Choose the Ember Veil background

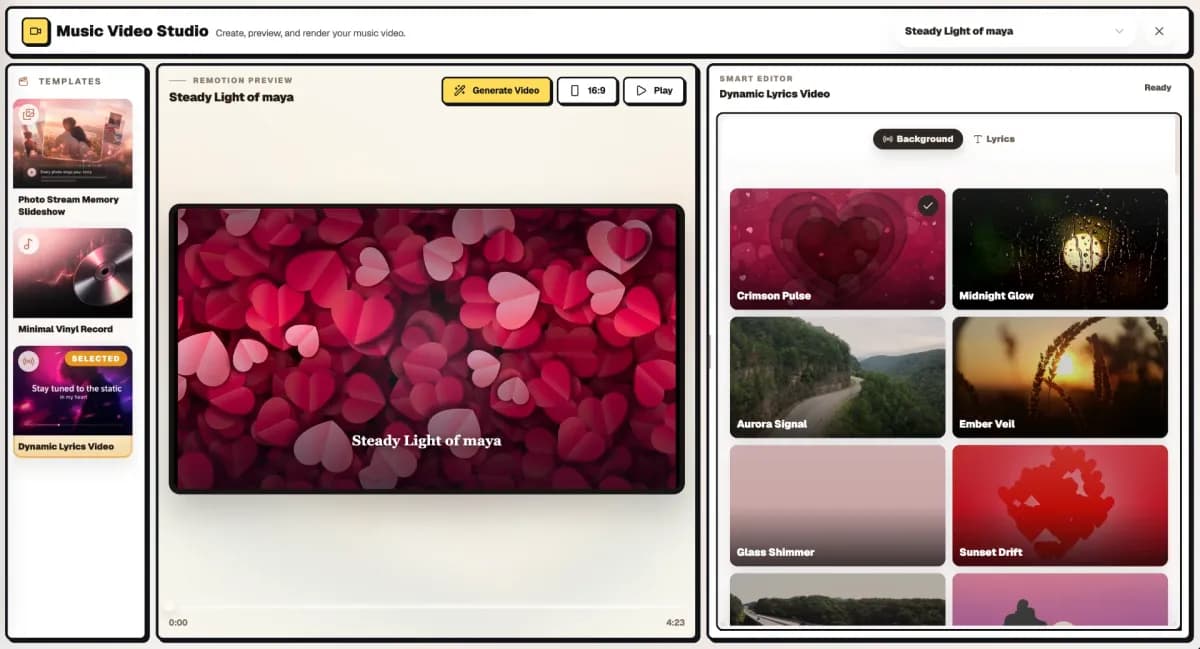click(x=1060, y=377)
